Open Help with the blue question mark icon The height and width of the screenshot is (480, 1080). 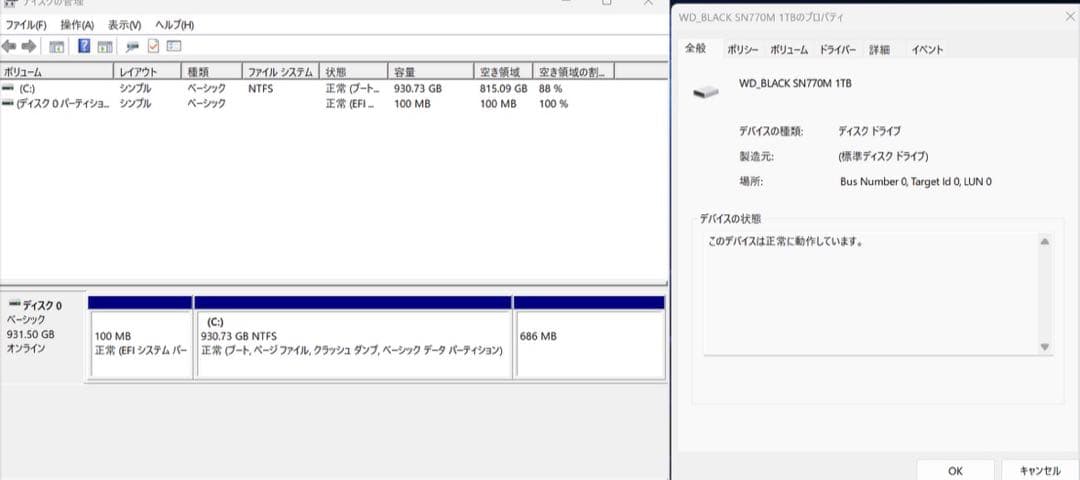coord(84,46)
